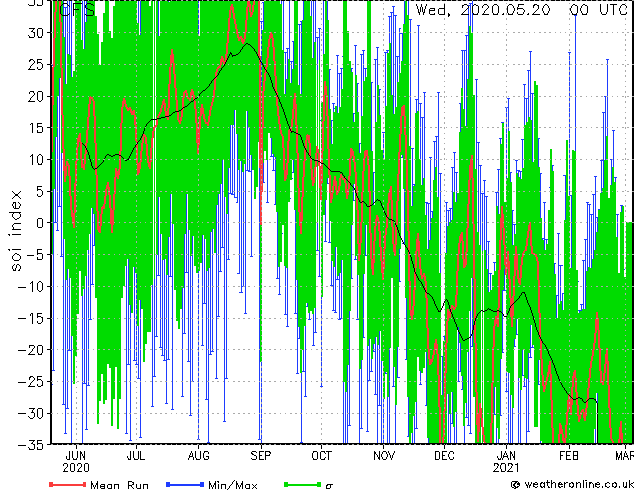Click the 'OCT' x-axis label

(x=321, y=456)
